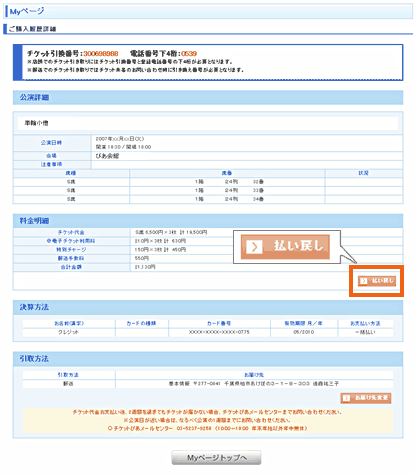Click phone last-four digits 0539
Image resolution: width=415 pixels, height=474 pixels.
pyautogui.click(x=189, y=54)
